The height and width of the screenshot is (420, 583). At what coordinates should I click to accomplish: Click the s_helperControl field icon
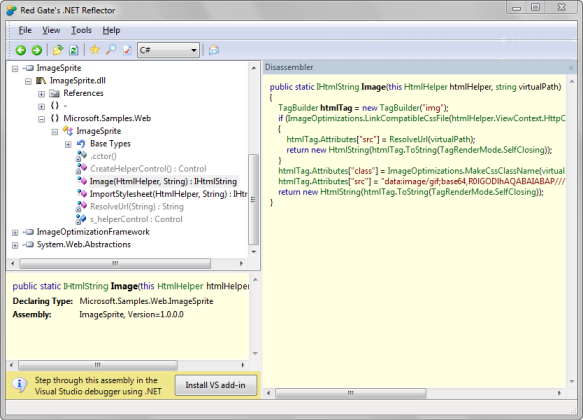(x=81, y=219)
